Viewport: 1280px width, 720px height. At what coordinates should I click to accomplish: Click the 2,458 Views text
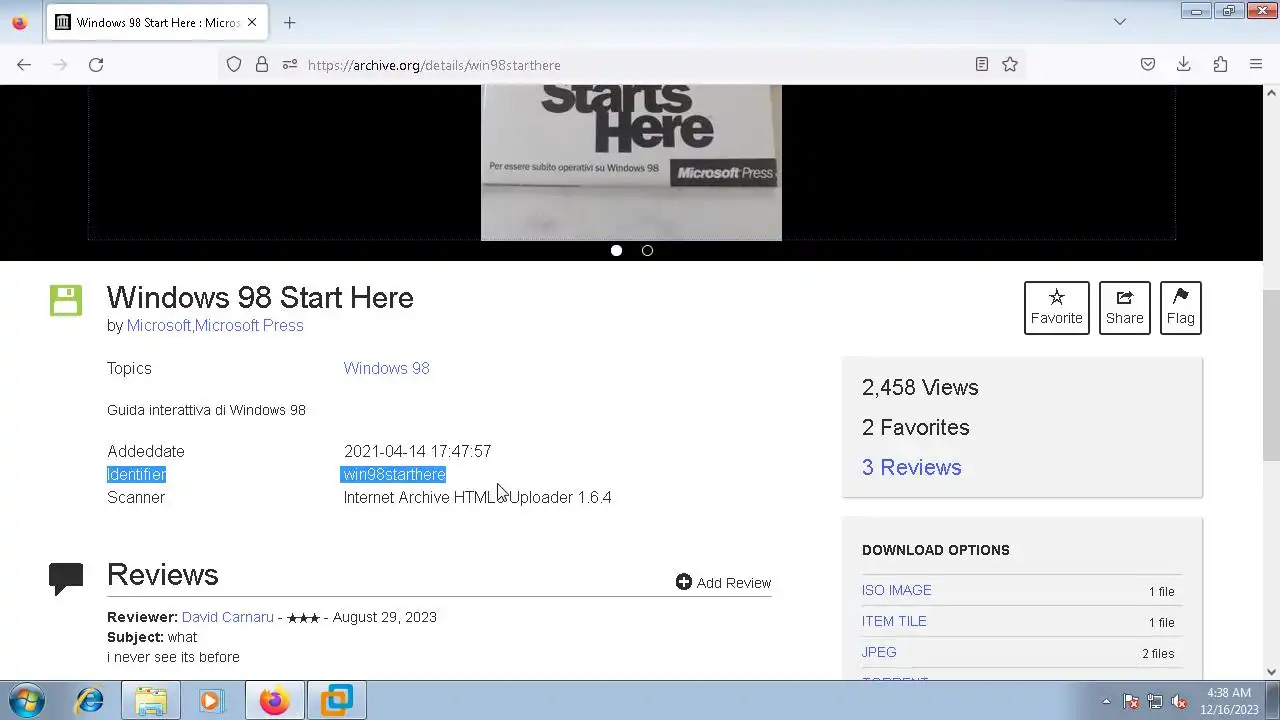920,387
